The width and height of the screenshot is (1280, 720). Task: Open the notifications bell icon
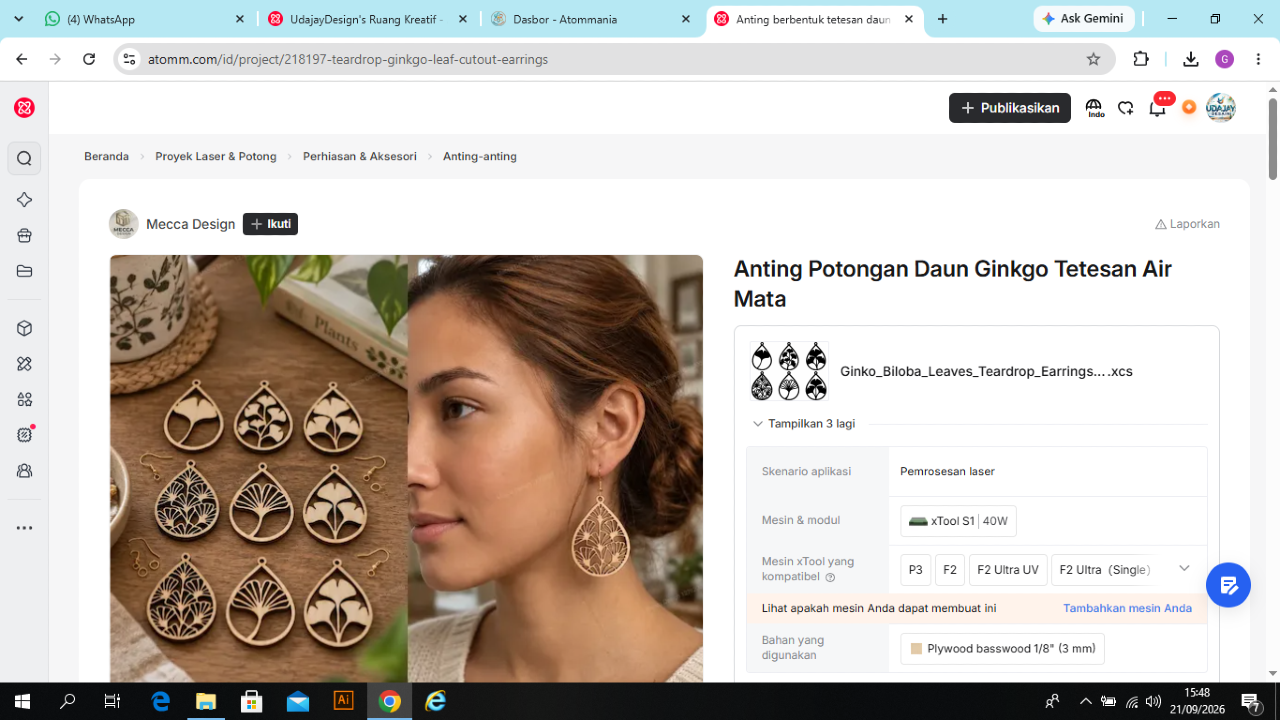tap(1158, 108)
